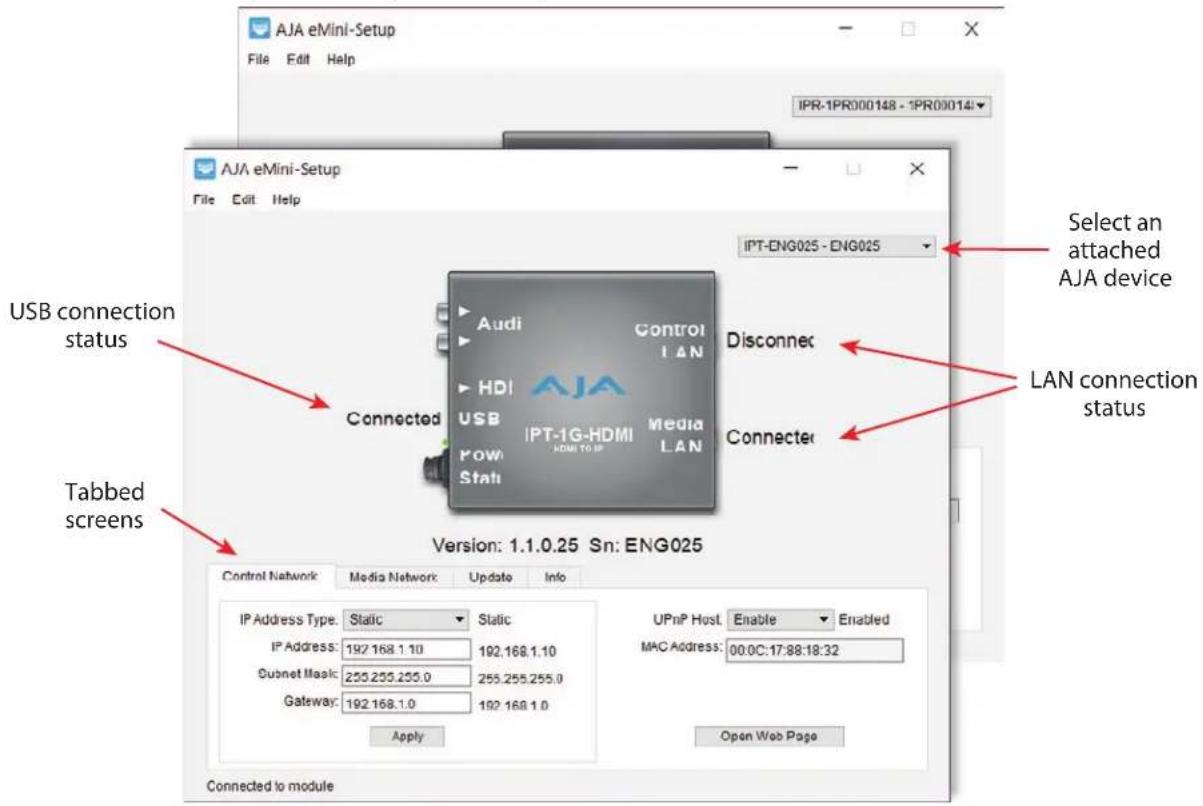
Task: Open the IPT-ENG025 device selector dropdown
Action: point(836,245)
